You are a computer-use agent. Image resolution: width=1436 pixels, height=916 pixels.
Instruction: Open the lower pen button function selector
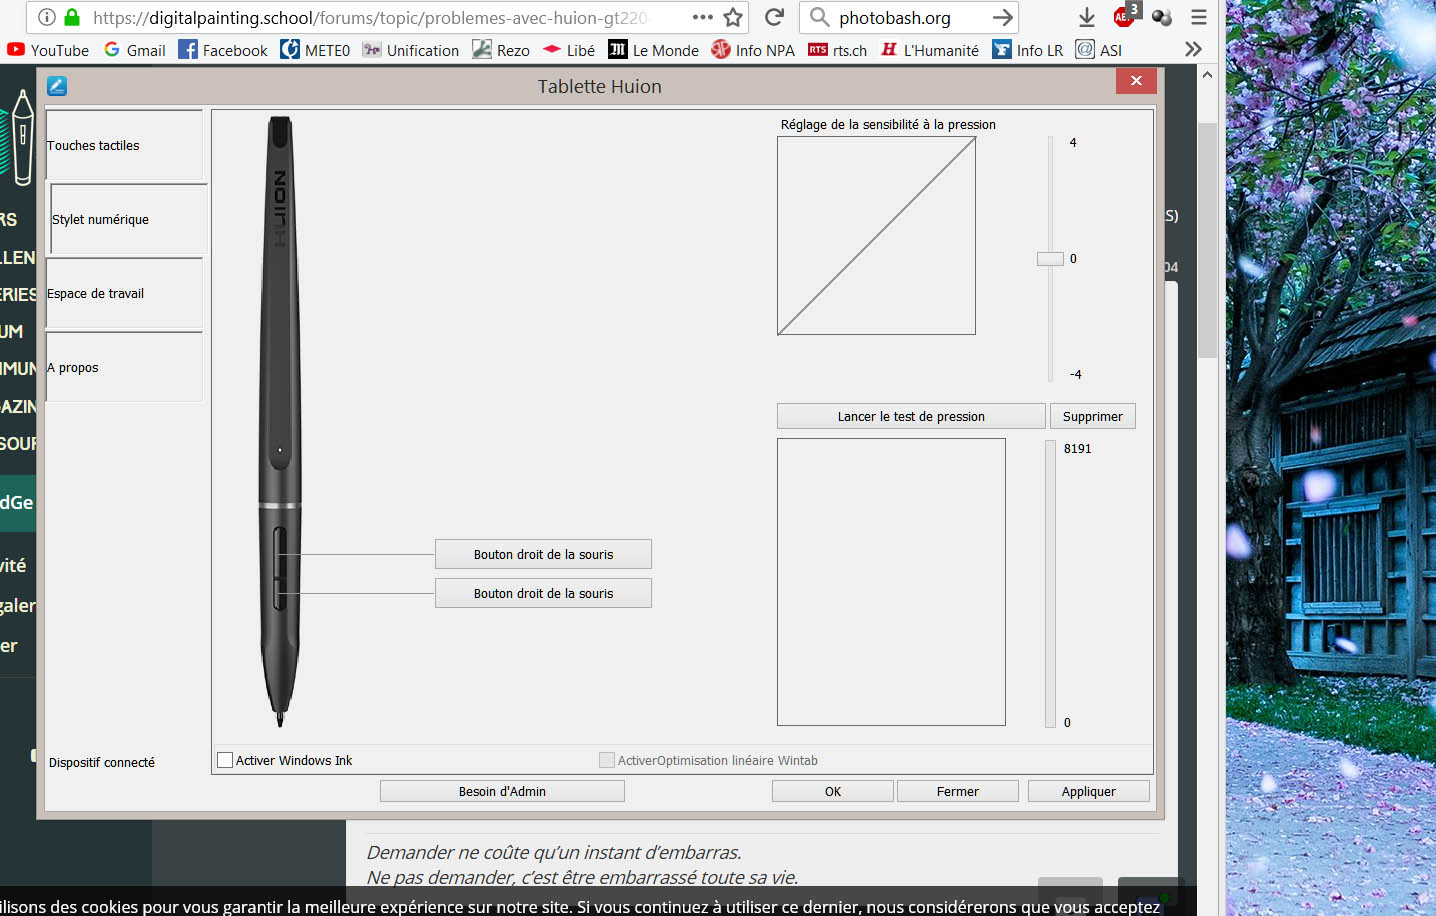pos(543,593)
